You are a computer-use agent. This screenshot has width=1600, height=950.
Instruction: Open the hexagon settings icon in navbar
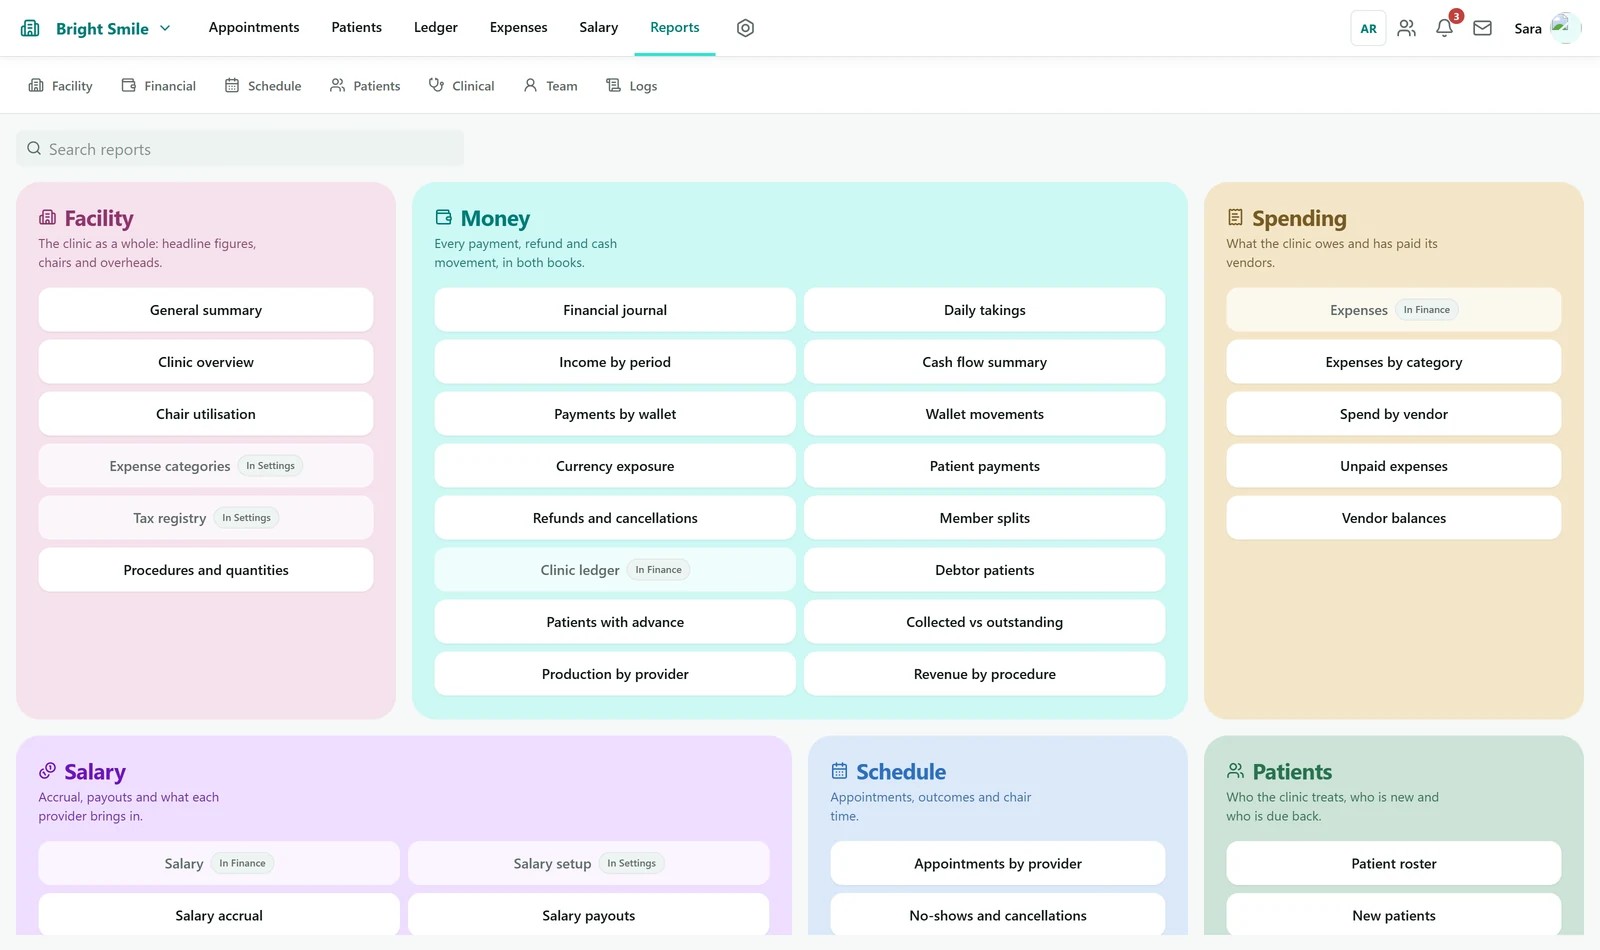[x=745, y=28]
